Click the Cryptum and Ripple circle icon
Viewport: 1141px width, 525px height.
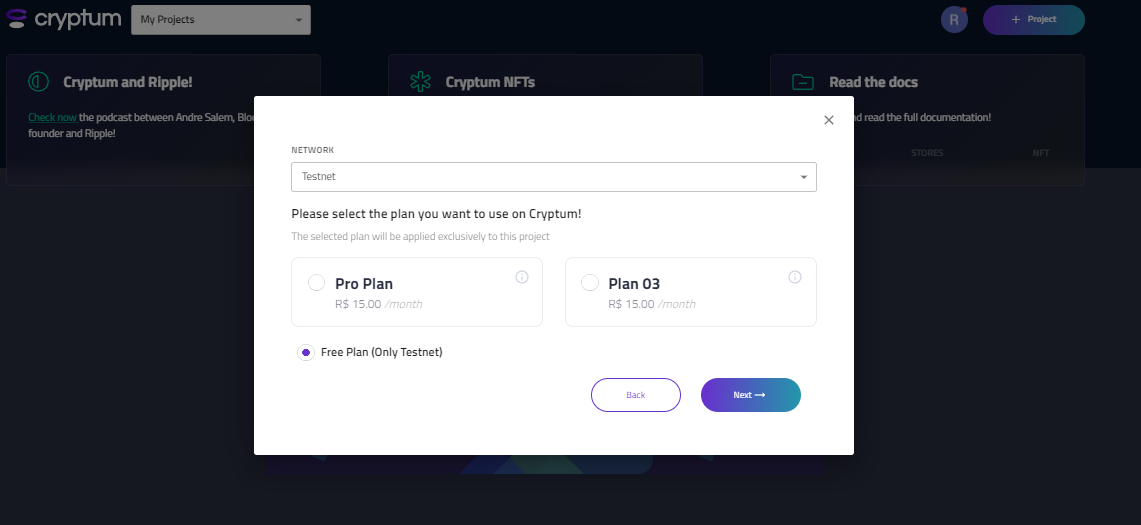tap(39, 82)
